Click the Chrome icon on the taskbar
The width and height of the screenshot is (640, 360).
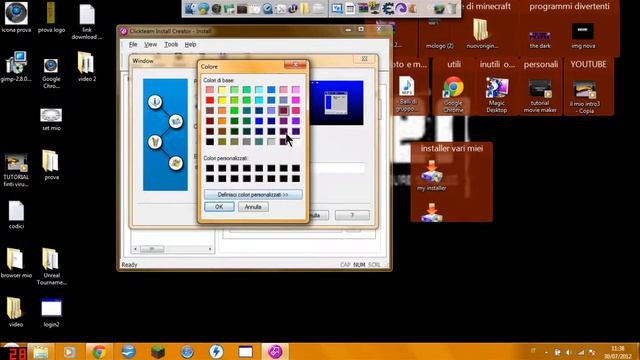coord(99,351)
